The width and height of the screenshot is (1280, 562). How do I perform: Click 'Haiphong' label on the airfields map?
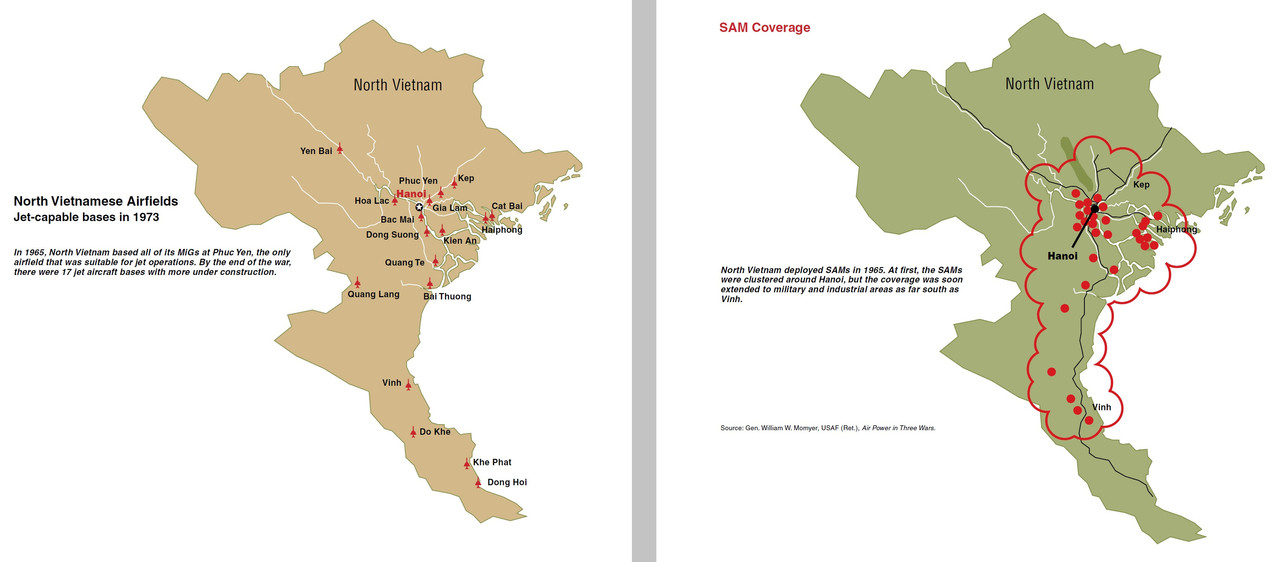tap(502, 230)
